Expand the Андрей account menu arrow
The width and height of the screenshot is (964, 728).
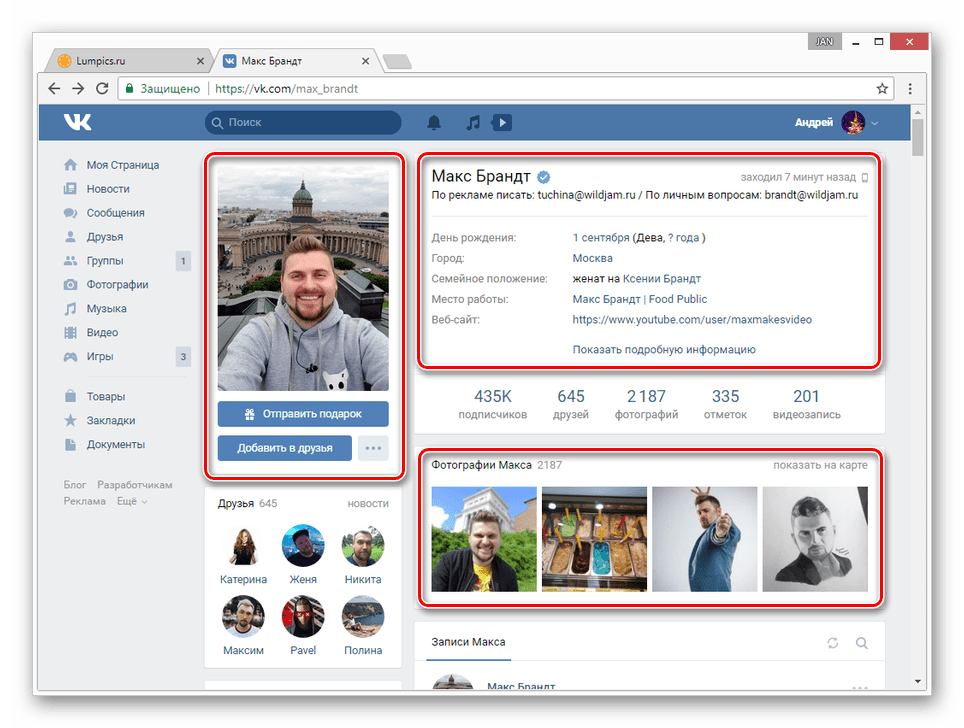point(875,123)
